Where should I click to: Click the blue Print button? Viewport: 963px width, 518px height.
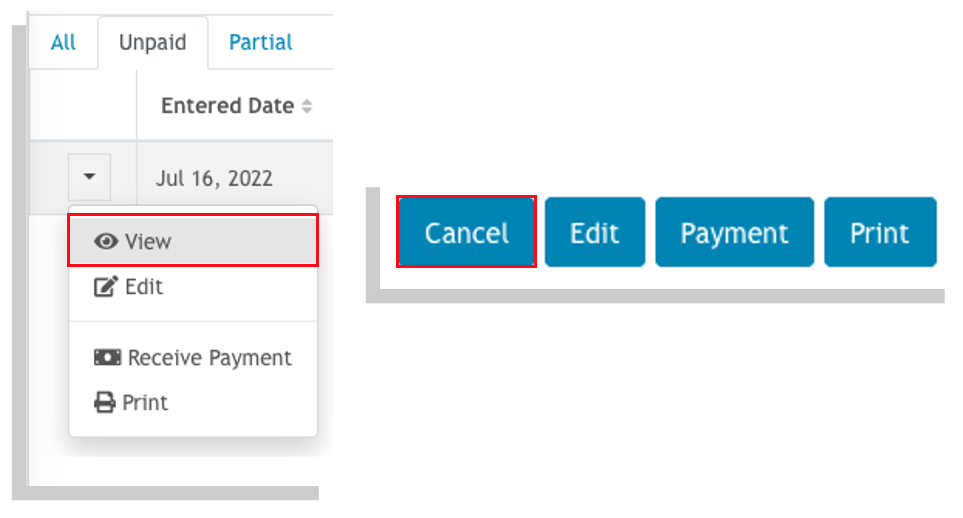[x=880, y=232]
